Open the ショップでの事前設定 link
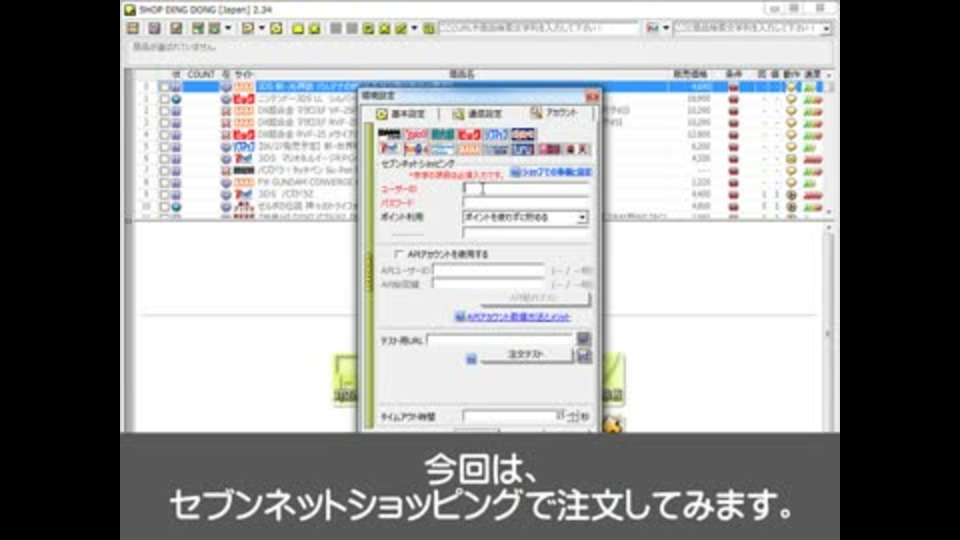 [x=552, y=173]
